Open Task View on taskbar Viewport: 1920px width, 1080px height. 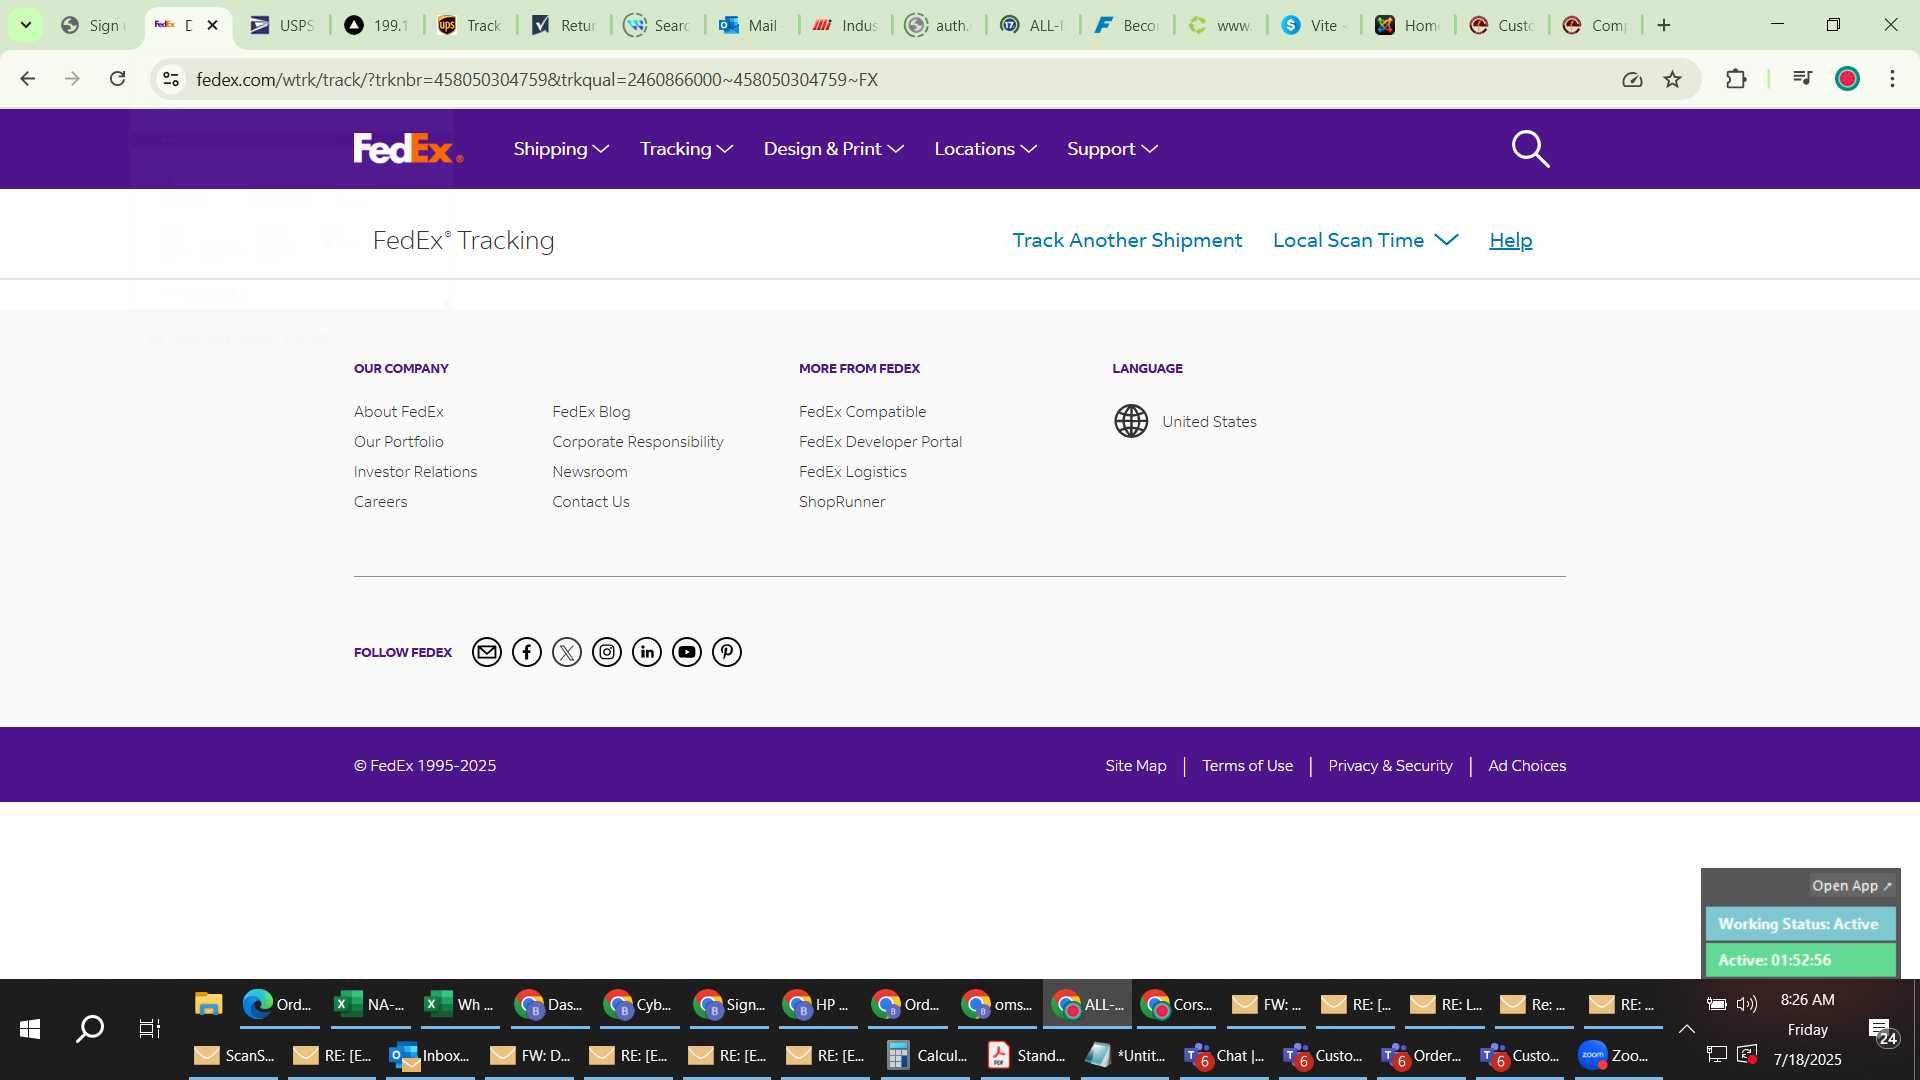tap(150, 1028)
